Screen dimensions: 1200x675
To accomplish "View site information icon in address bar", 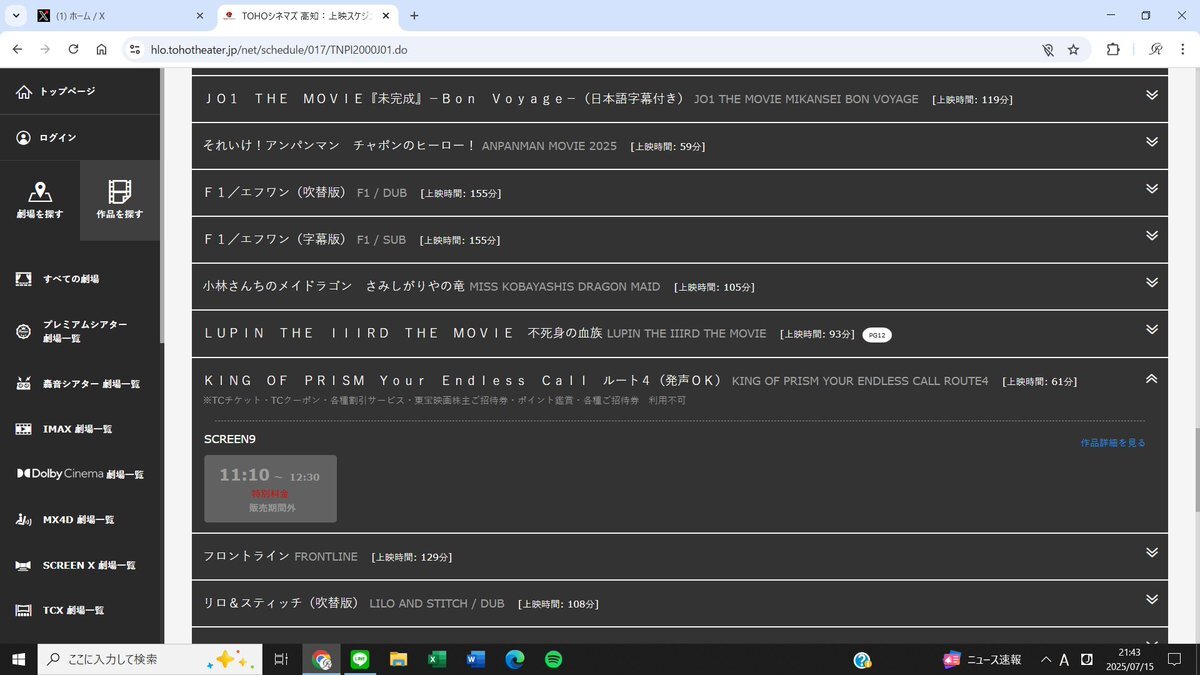I will [x=134, y=49].
